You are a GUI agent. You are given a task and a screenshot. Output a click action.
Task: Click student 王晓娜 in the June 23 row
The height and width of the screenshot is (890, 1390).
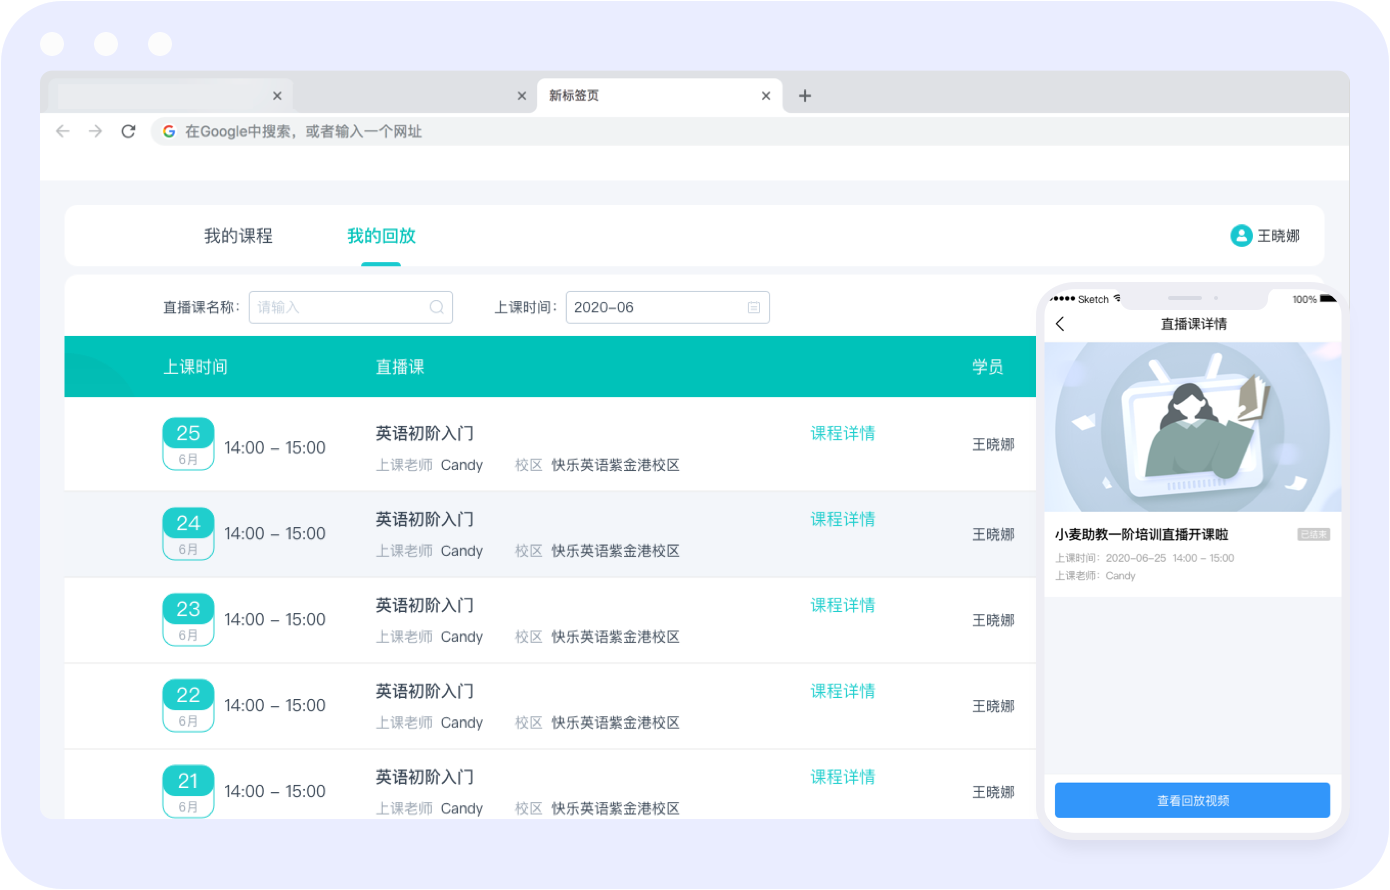(x=993, y=620)
